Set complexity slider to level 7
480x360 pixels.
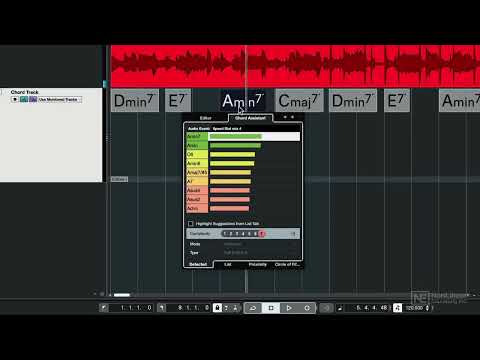click(x=262, y=234)
